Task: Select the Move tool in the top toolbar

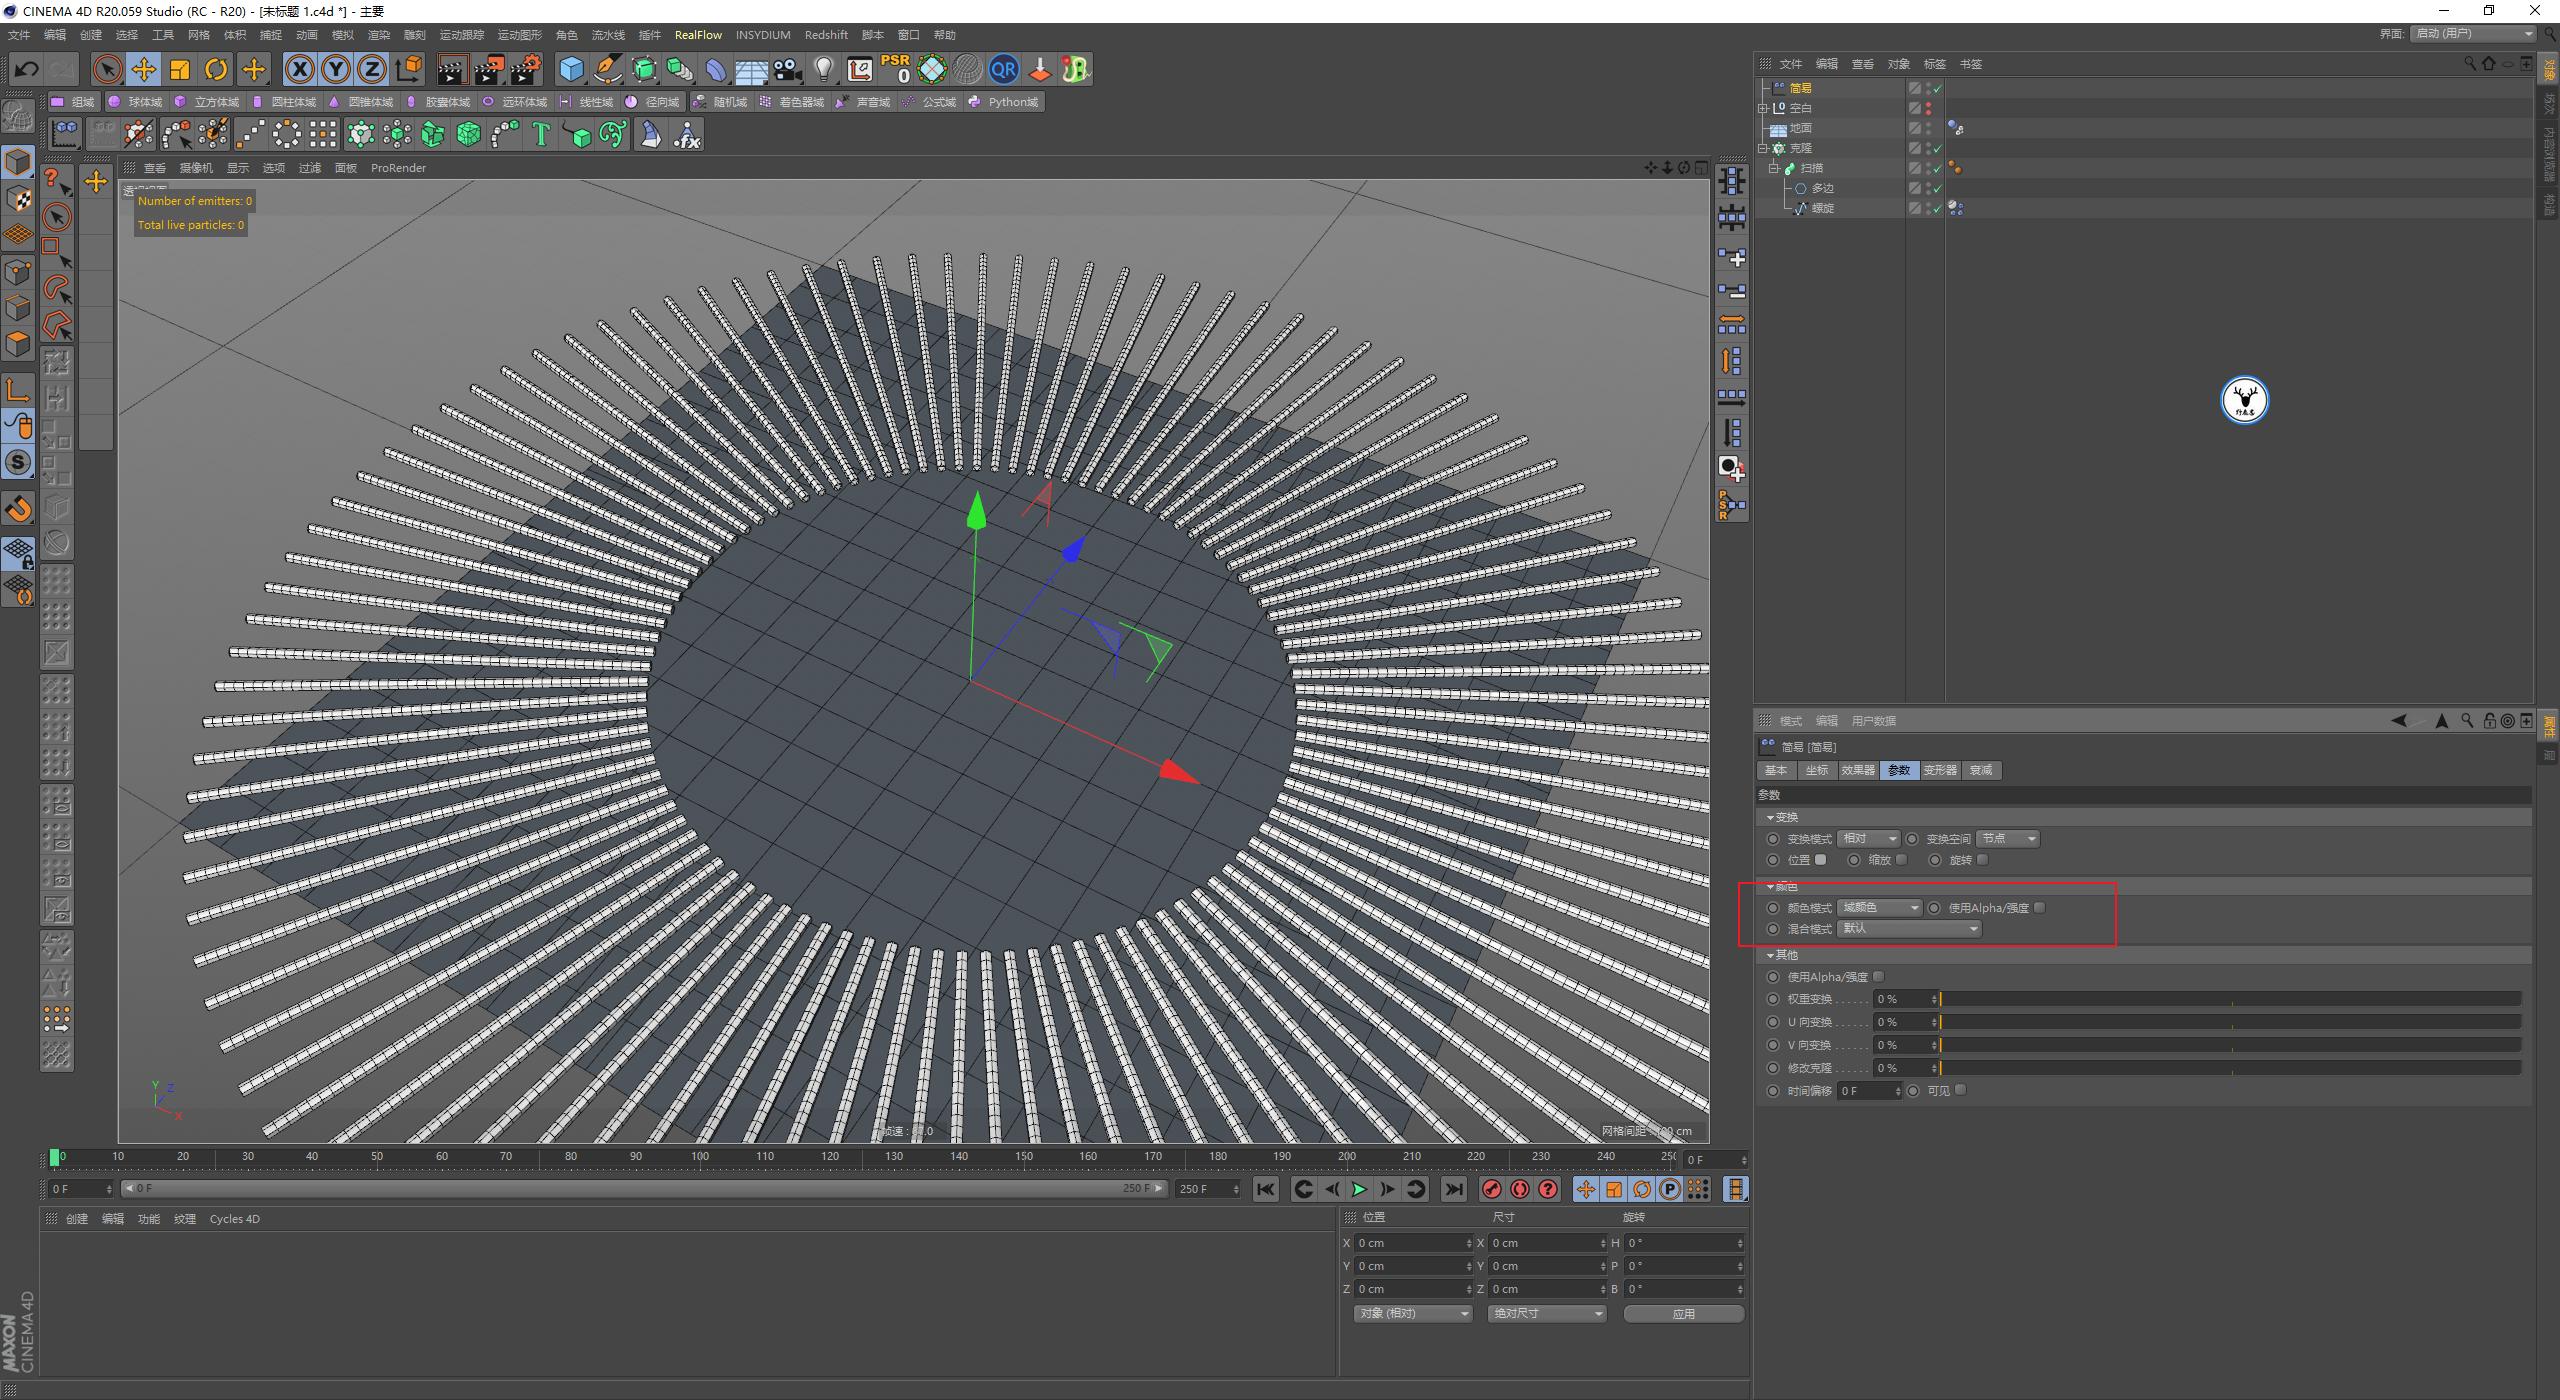Action: pos(144,69)
